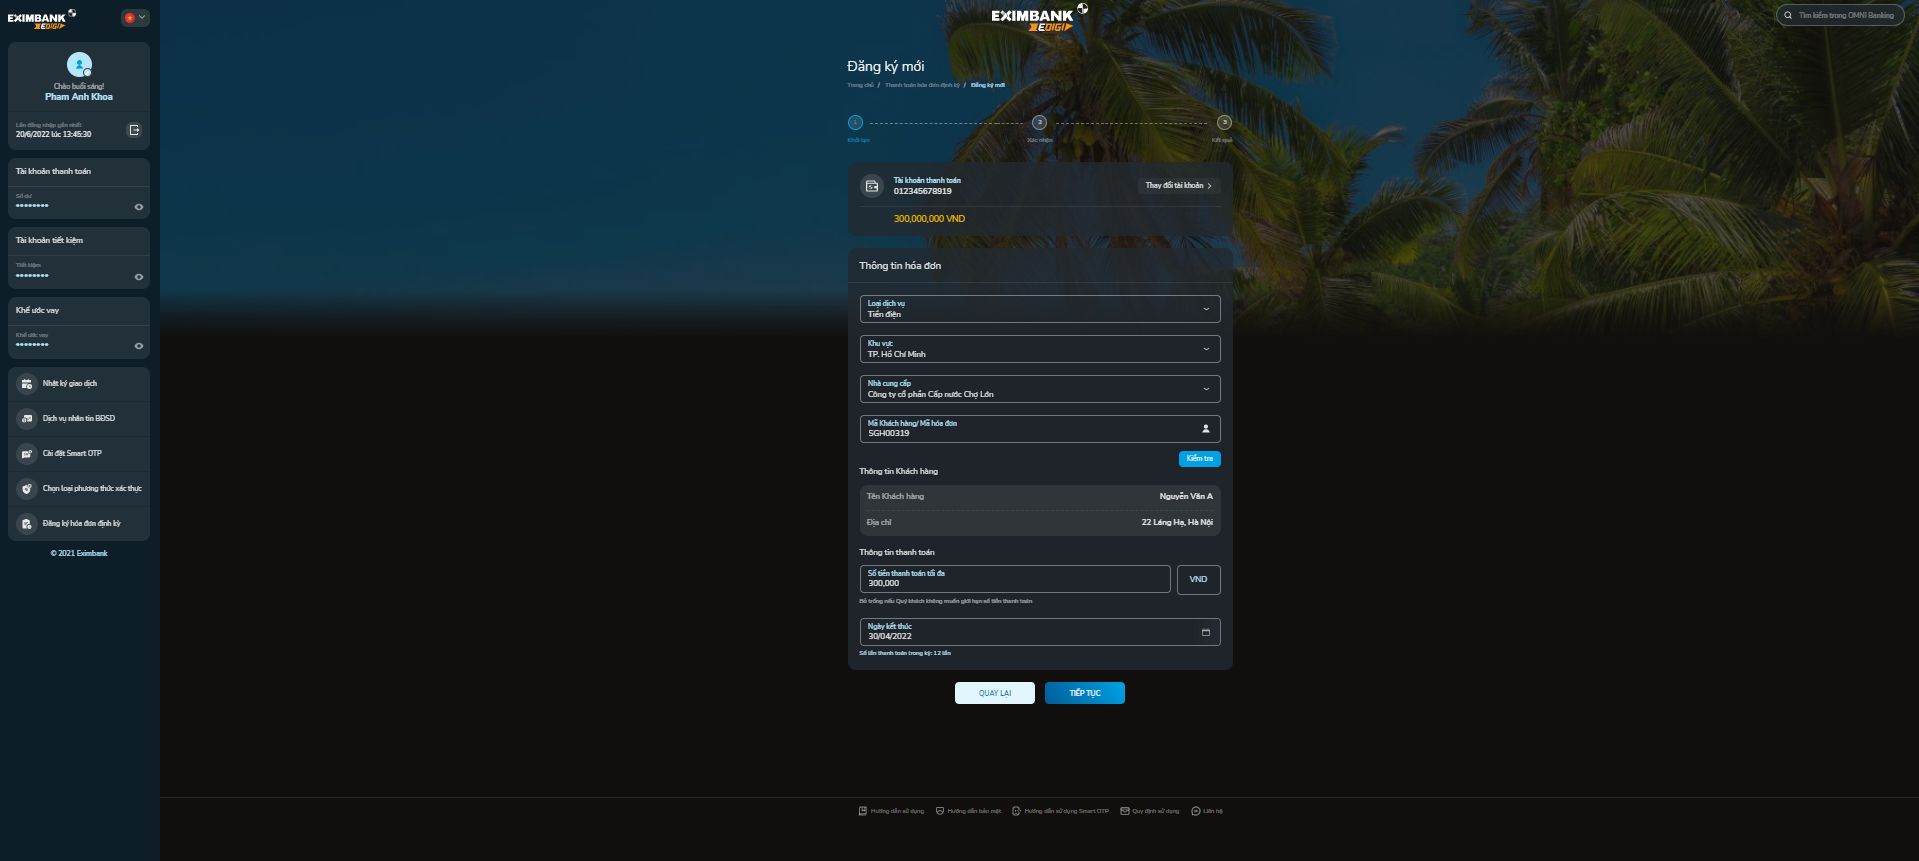This screenshot has width=1919, height=861.
Task: Open Nhật ký giao dịch in sidebar
Action: coord(70,384)
